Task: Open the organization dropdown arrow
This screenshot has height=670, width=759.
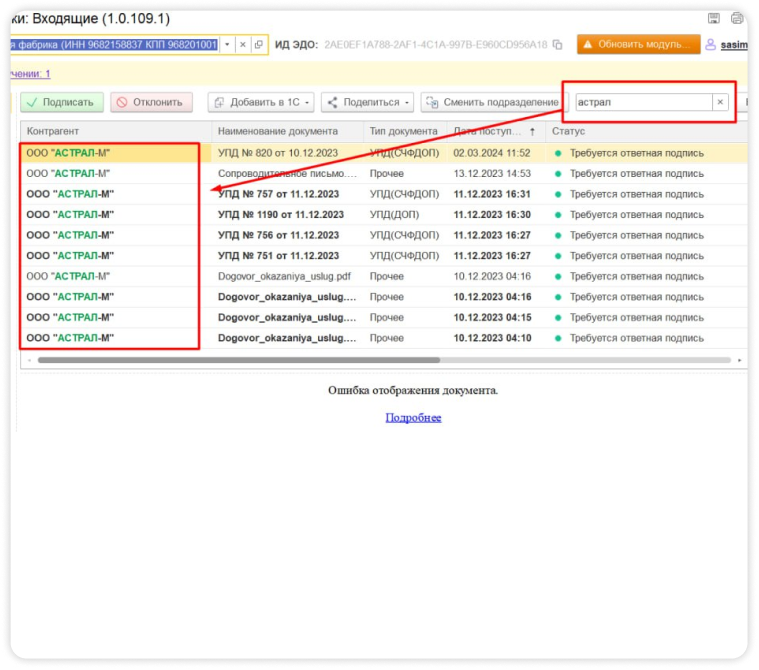Action: [227, 45]
